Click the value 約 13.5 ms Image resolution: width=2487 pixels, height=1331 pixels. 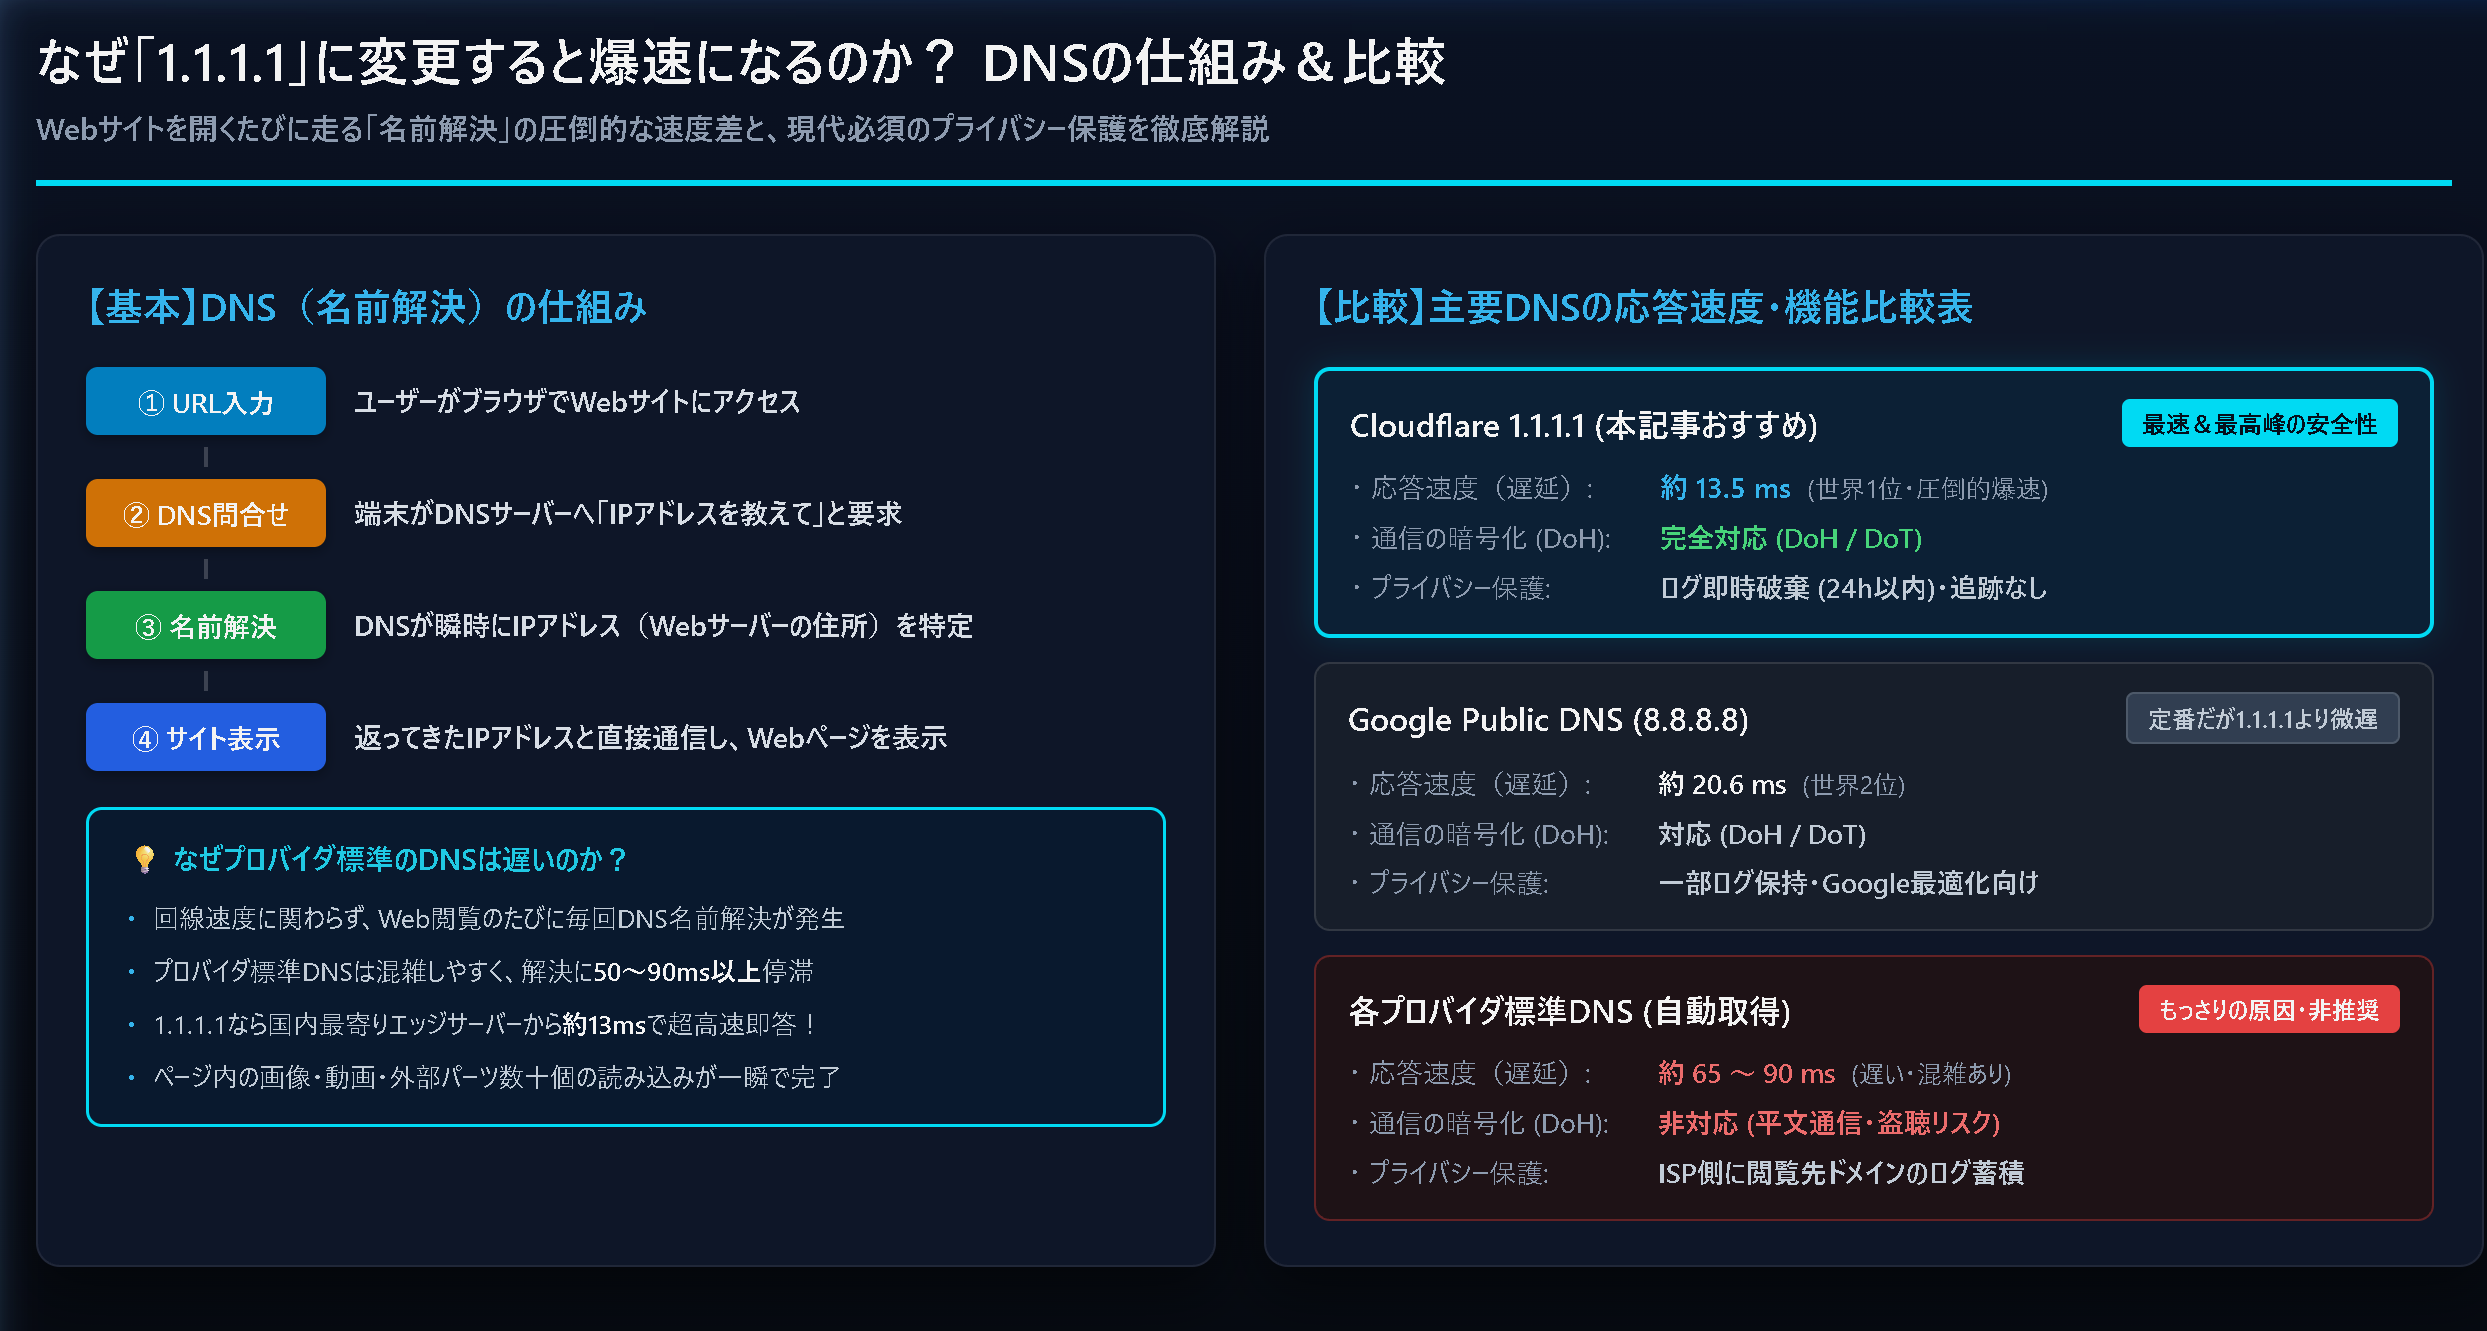tap(1725, 488)
